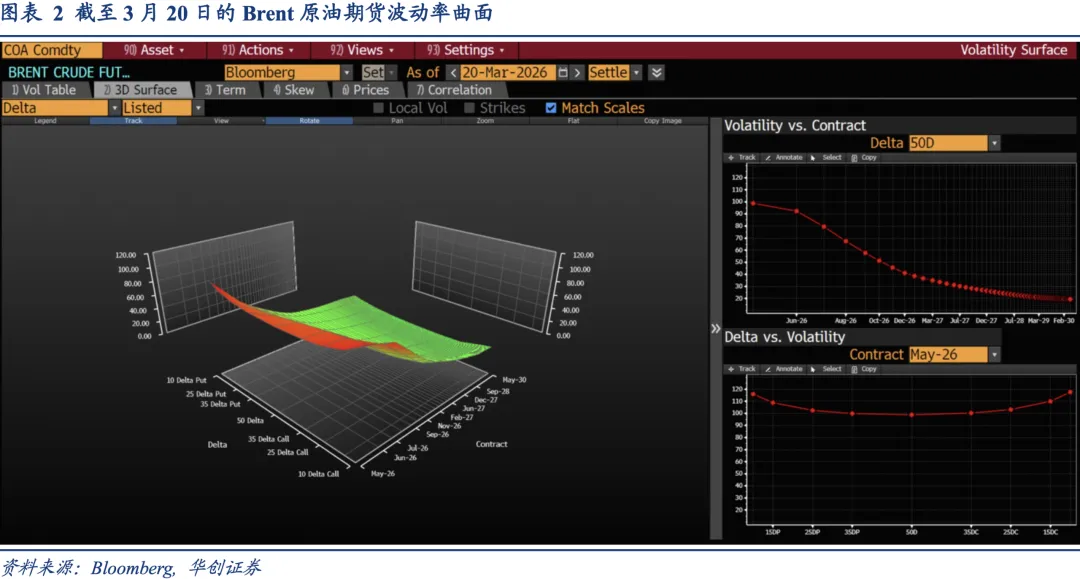
Task: Open the 50D delta dropdown
Action: (994, 143)
